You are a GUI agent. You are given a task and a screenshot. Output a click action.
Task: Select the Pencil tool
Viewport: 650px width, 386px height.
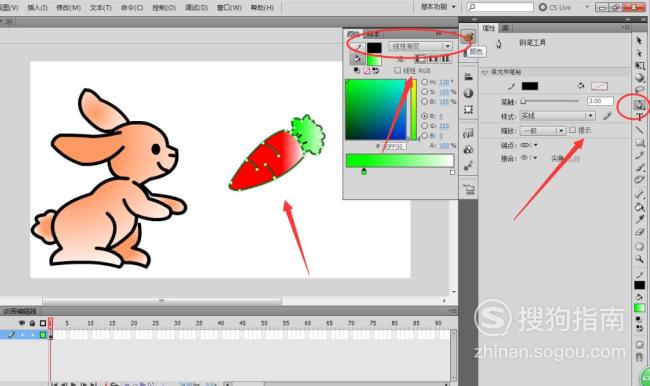(x=639, y=155)
